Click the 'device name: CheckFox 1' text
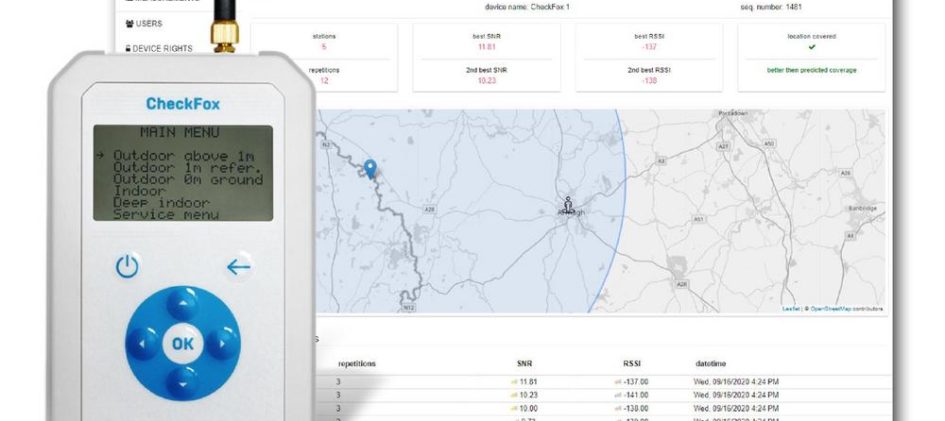 (527, 7)
